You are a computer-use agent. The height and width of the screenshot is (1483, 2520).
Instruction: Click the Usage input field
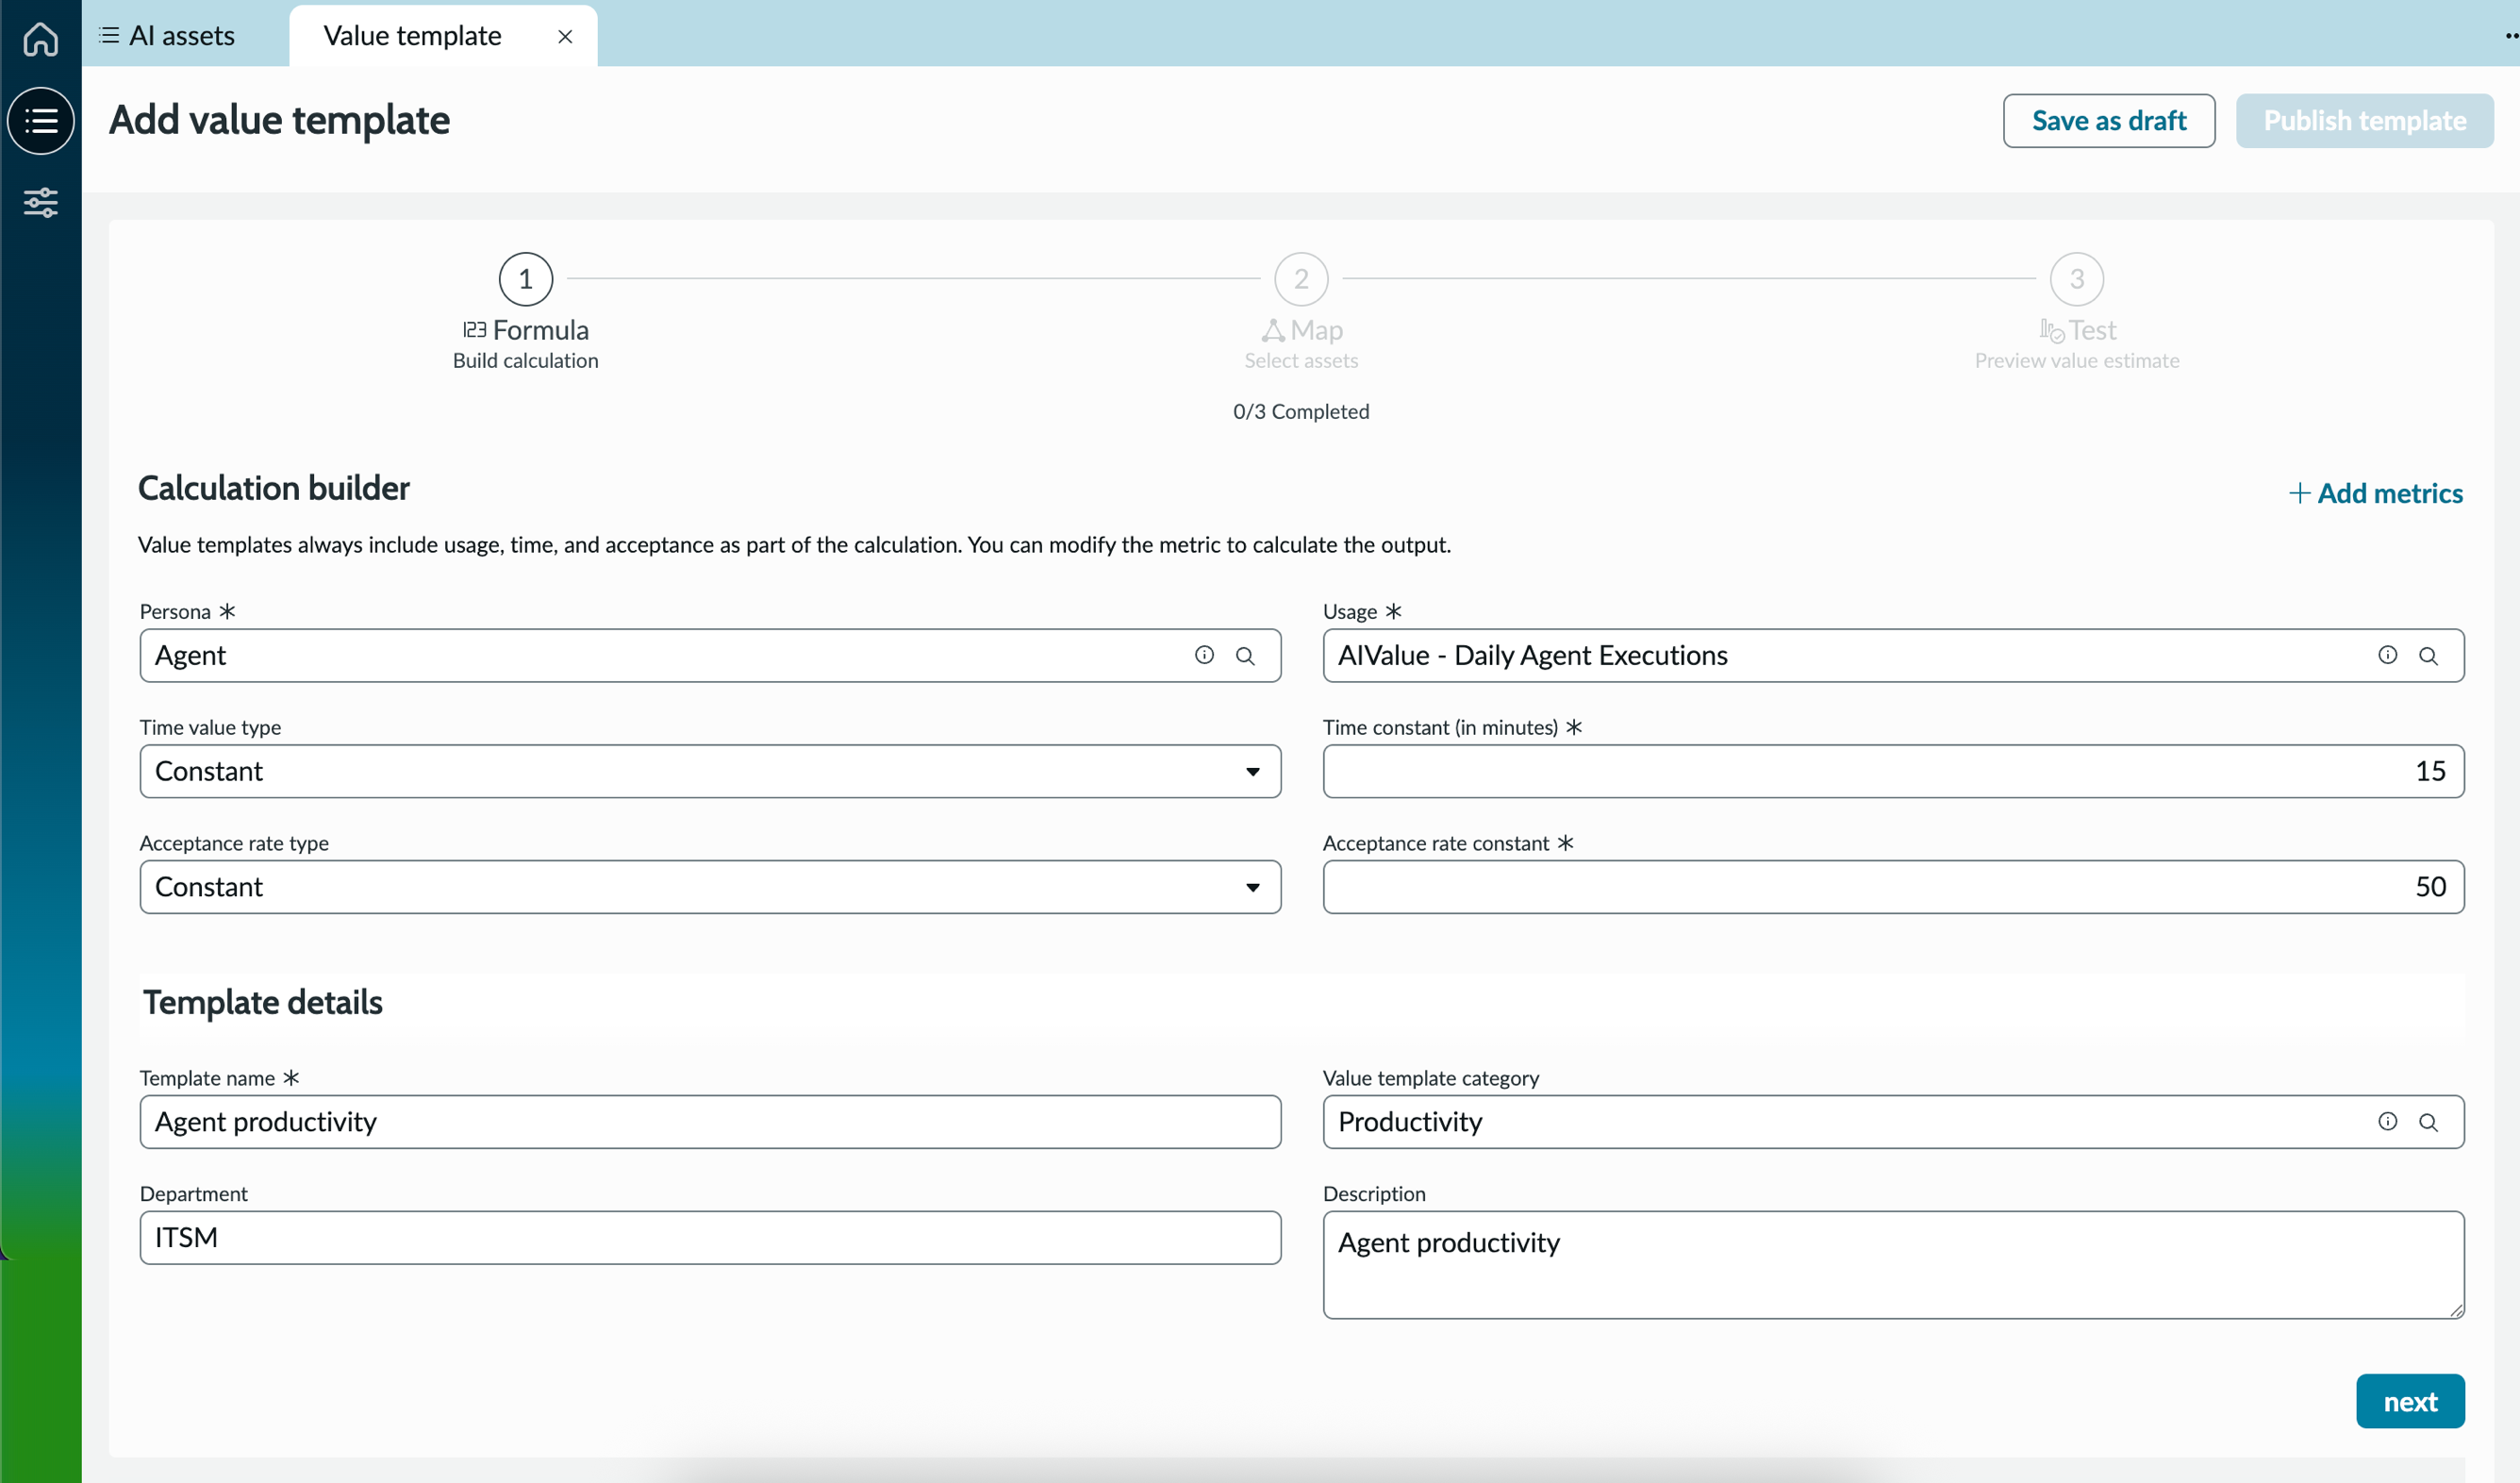click(x=1893, y=656)
